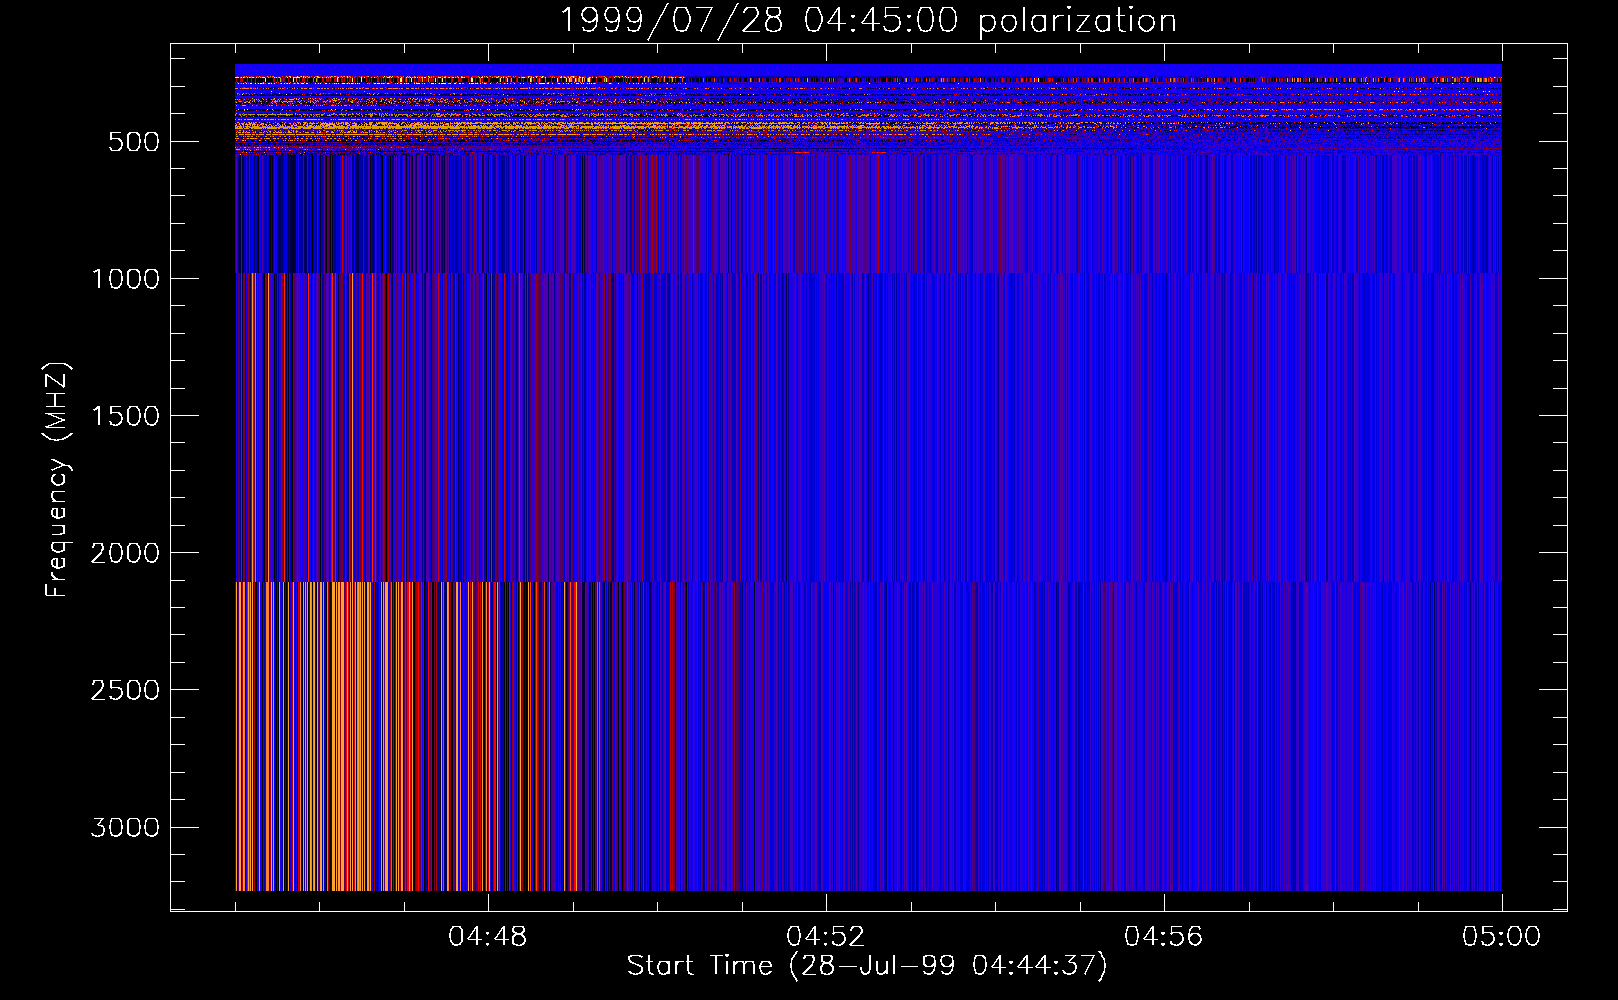The width and height of the screenshot is (1618, 1000).
Task: Click the spectrogram at 04:48 and 3000 MHz
Action: click(x=488, y=827)
